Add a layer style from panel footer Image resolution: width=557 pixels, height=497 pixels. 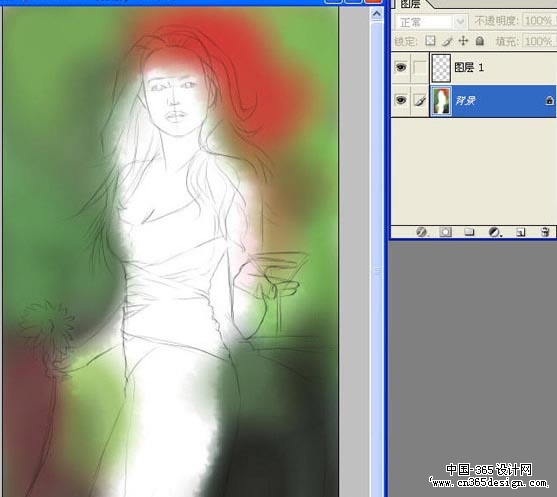point(422,232)
